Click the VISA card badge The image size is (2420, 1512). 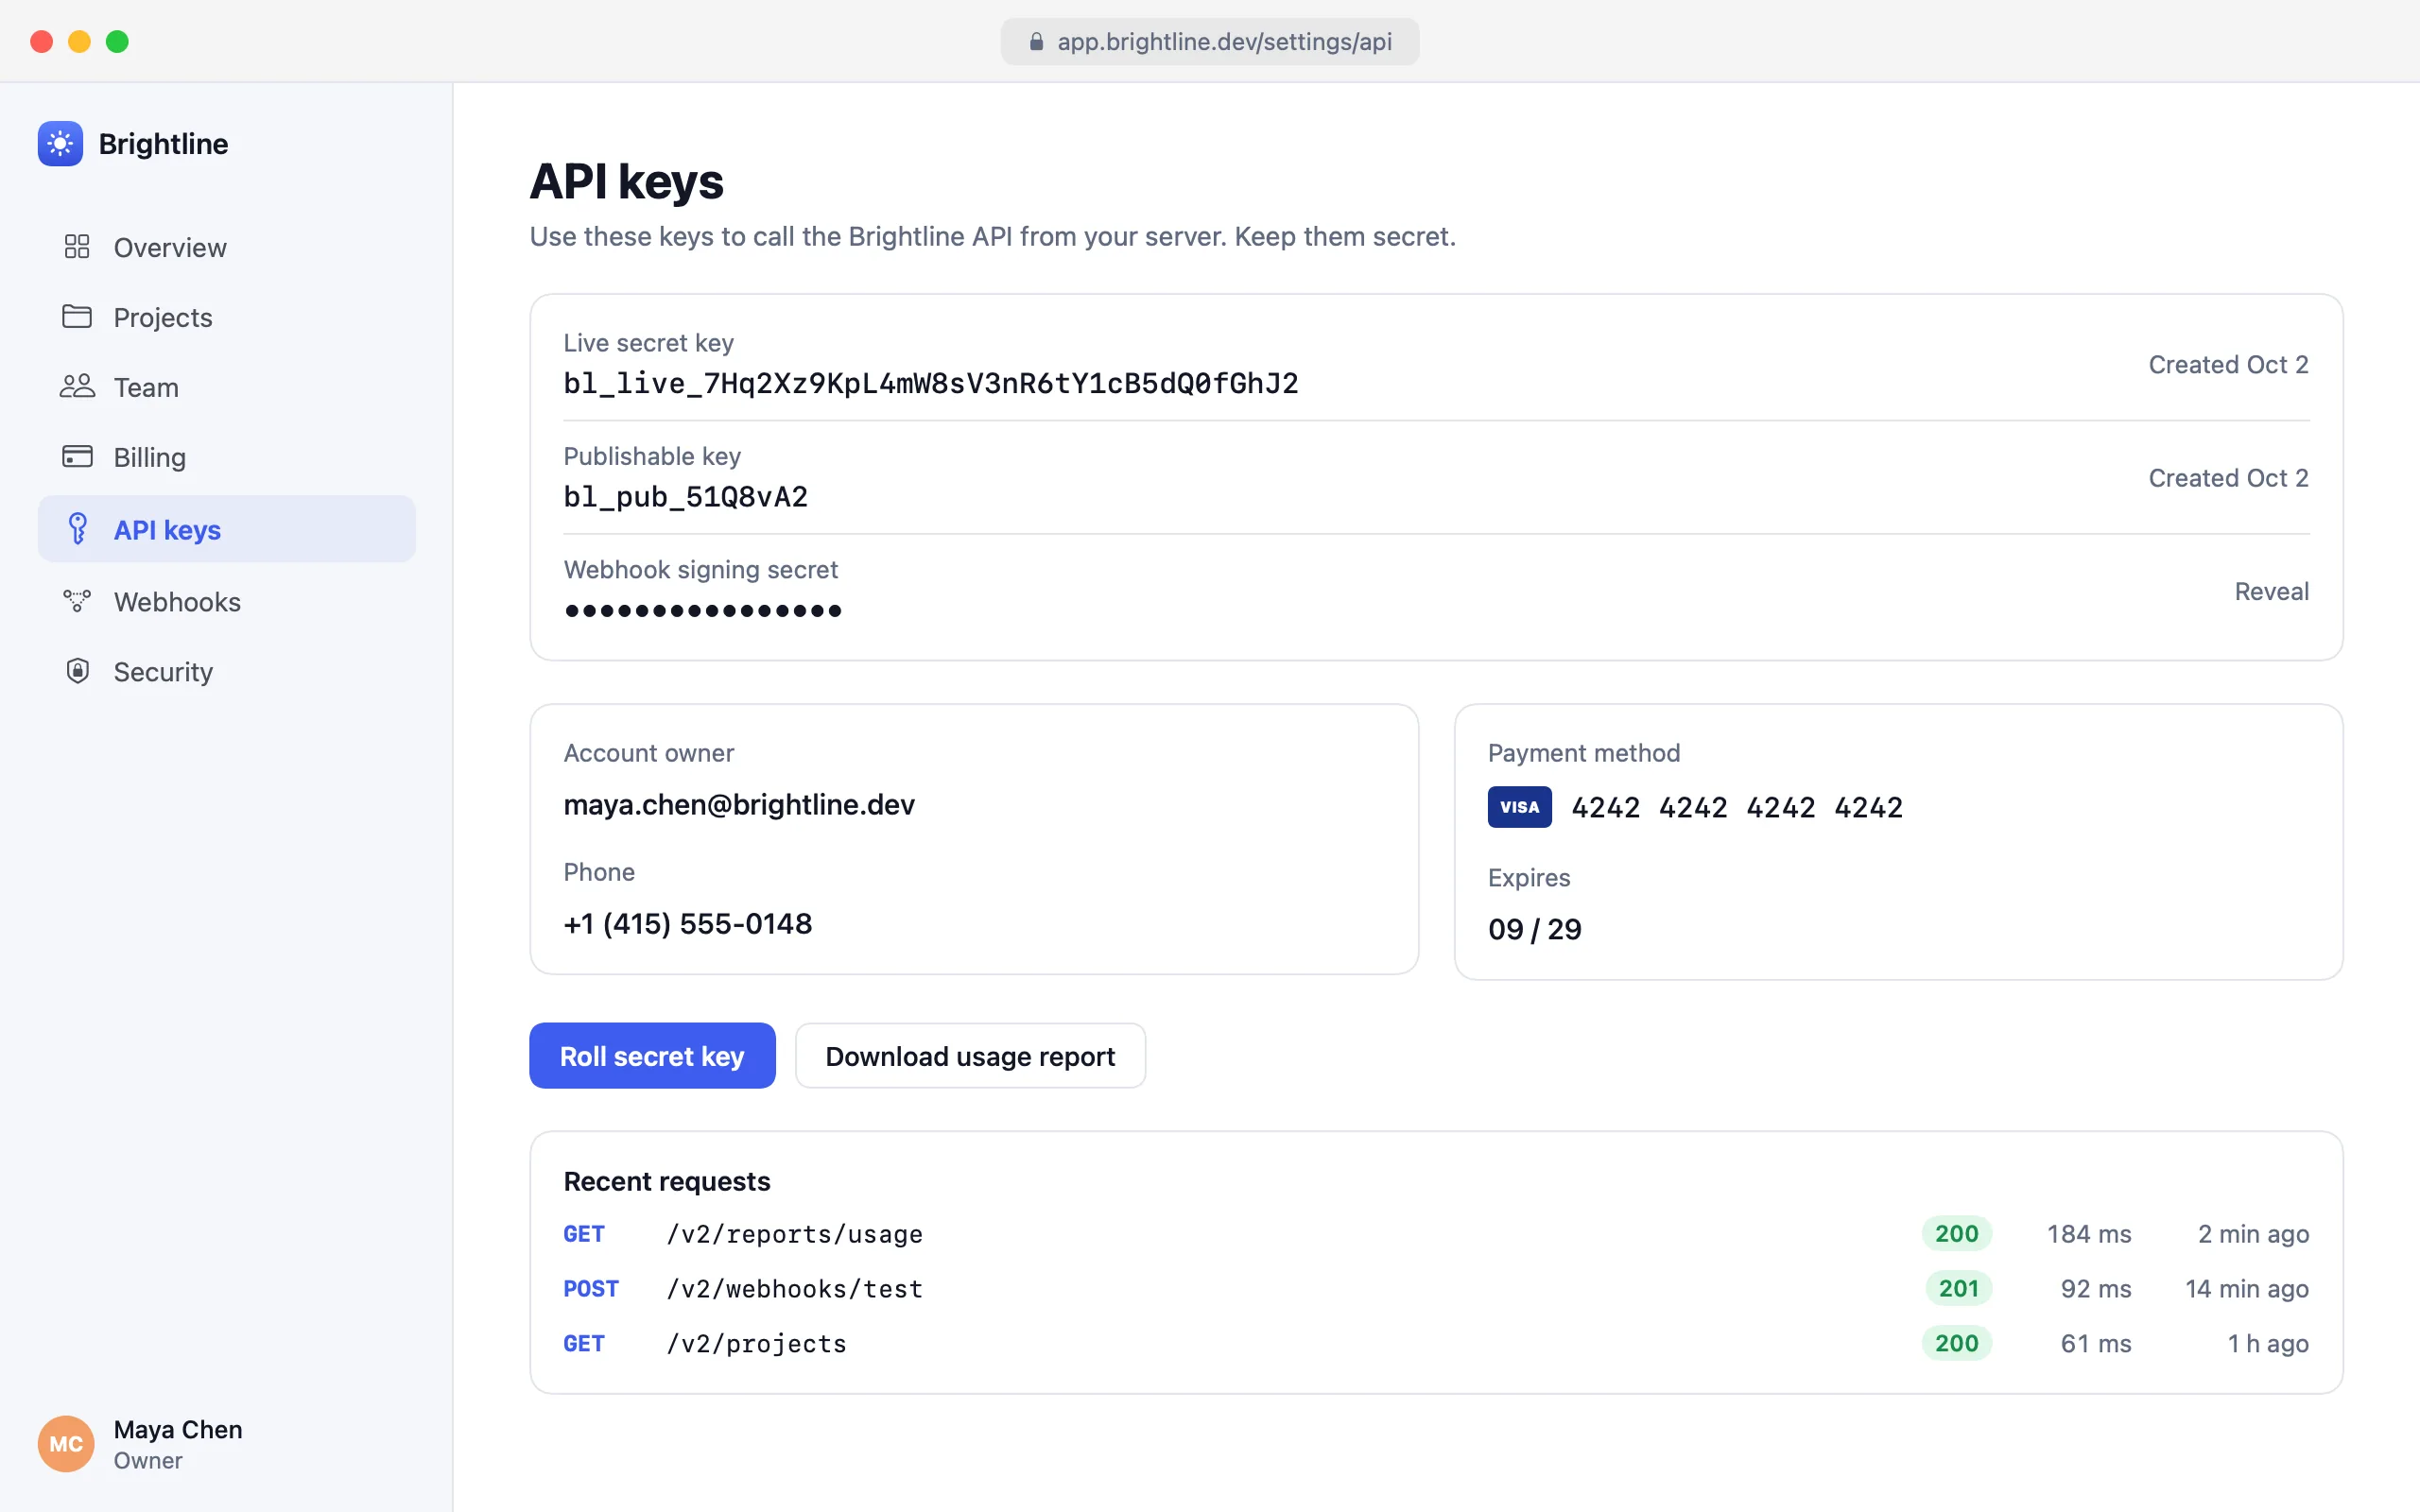tap(1519, 807)
